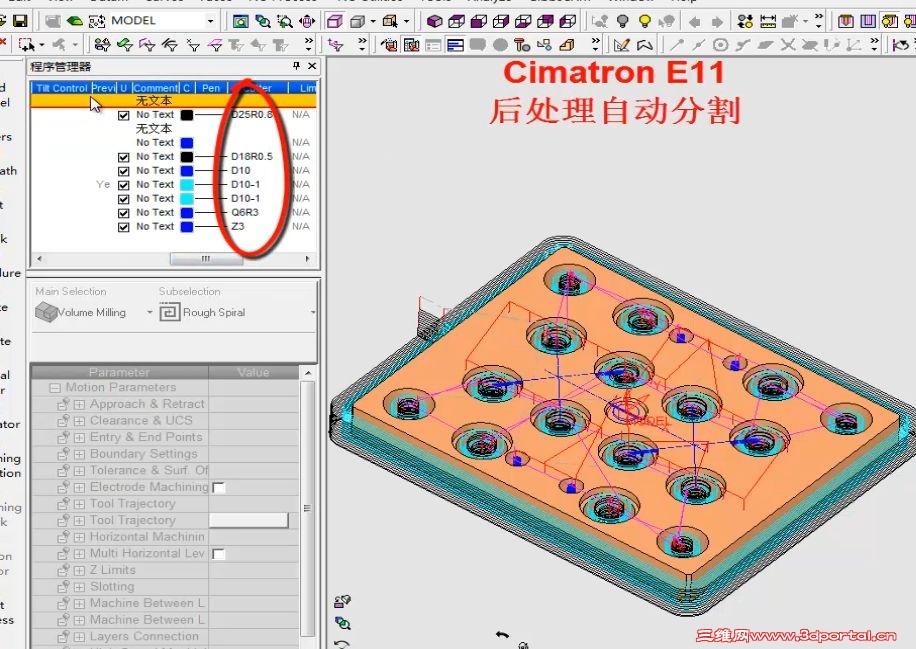
Task: Click the polyline curve icon beside pencil
Action: pos(644,44)
